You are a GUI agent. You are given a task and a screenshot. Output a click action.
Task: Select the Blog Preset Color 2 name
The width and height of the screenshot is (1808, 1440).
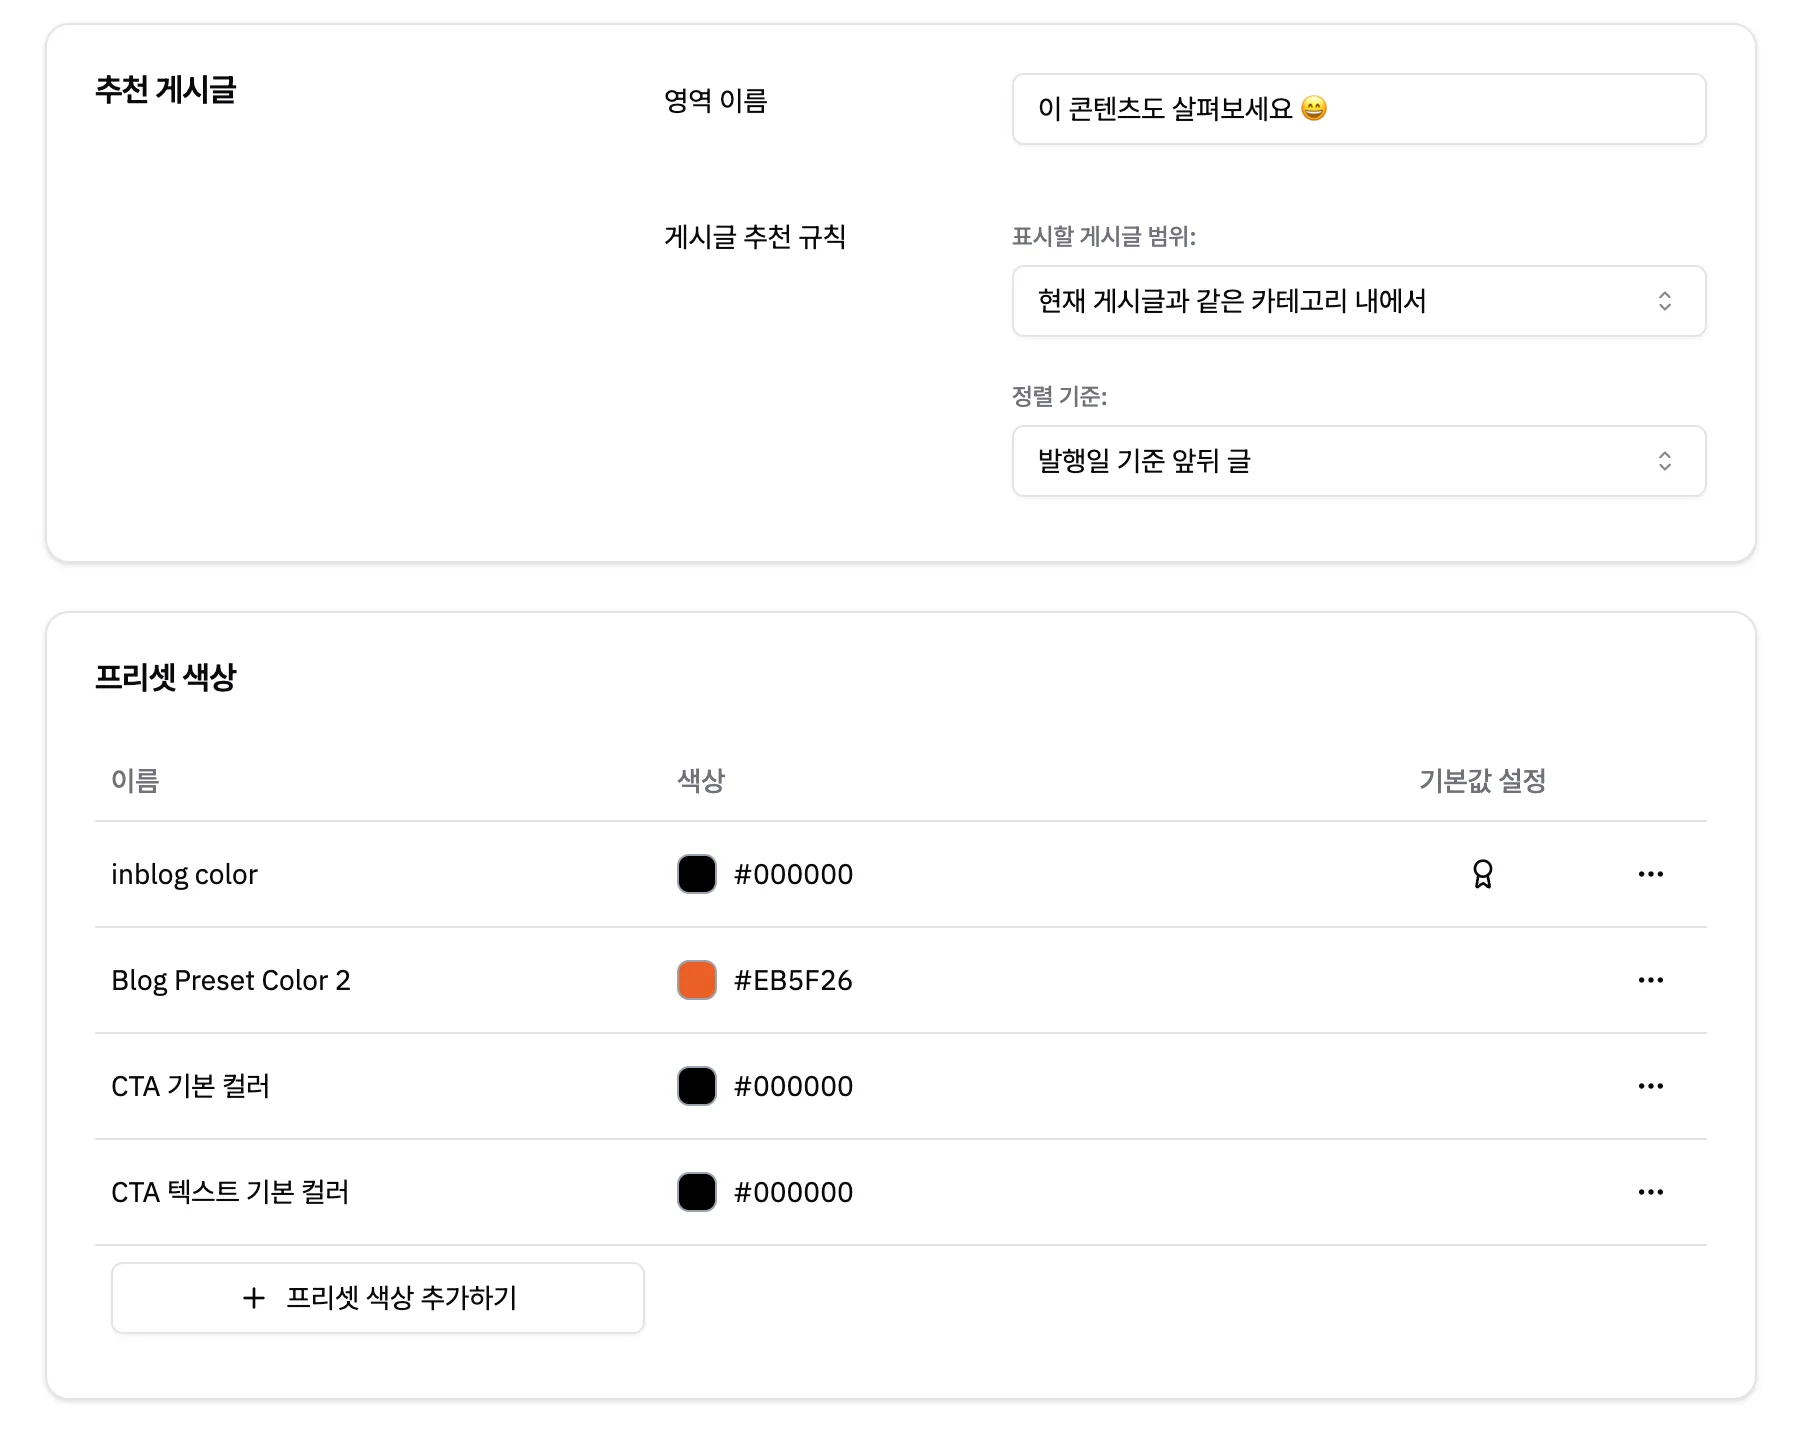[231, 980]
